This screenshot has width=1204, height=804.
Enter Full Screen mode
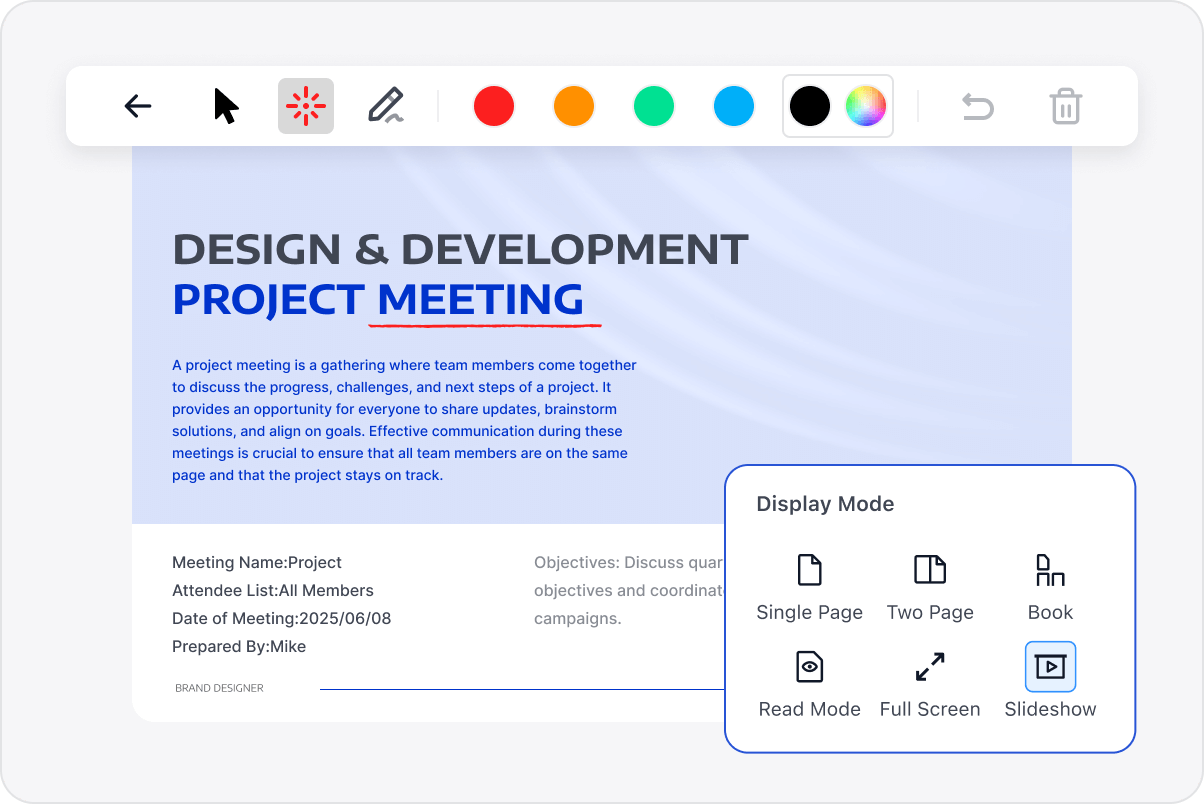(930, 683)
